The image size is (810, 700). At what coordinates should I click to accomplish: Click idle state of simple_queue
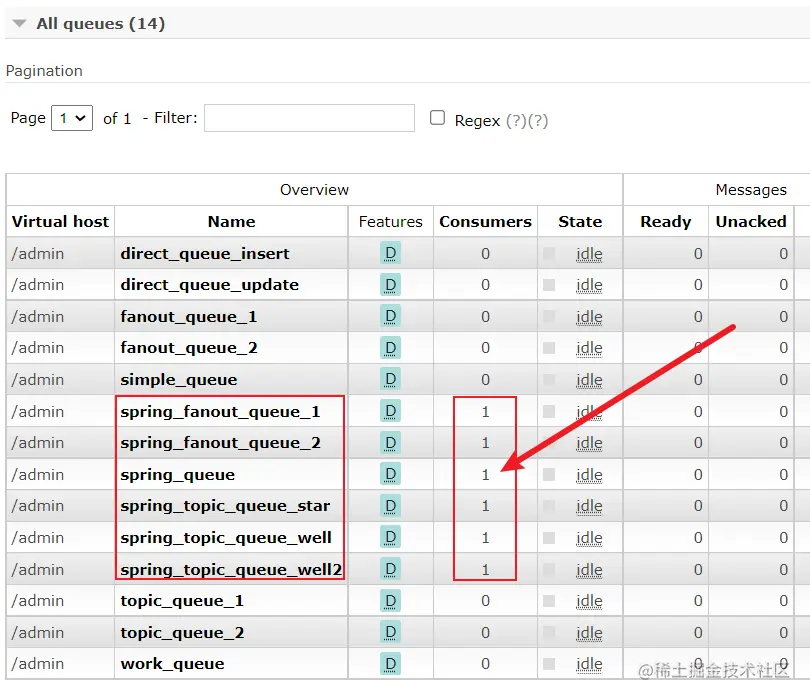[x=589, y=380]
